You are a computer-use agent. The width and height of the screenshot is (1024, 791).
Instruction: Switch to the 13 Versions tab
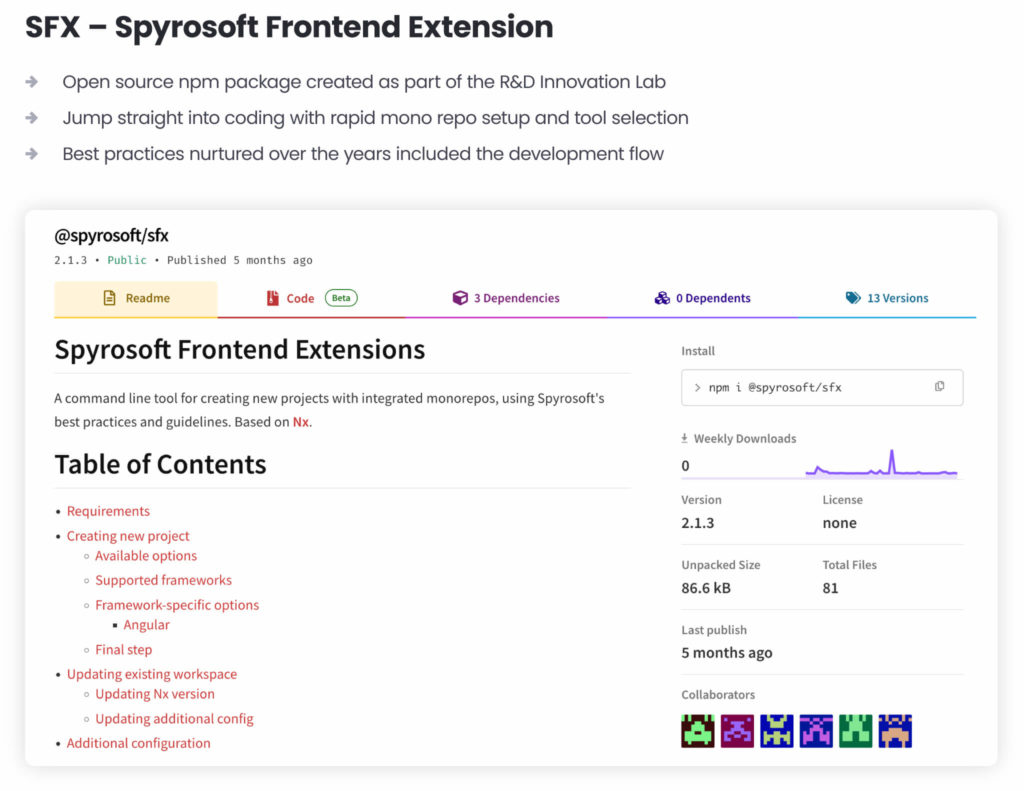click(887, 297)
